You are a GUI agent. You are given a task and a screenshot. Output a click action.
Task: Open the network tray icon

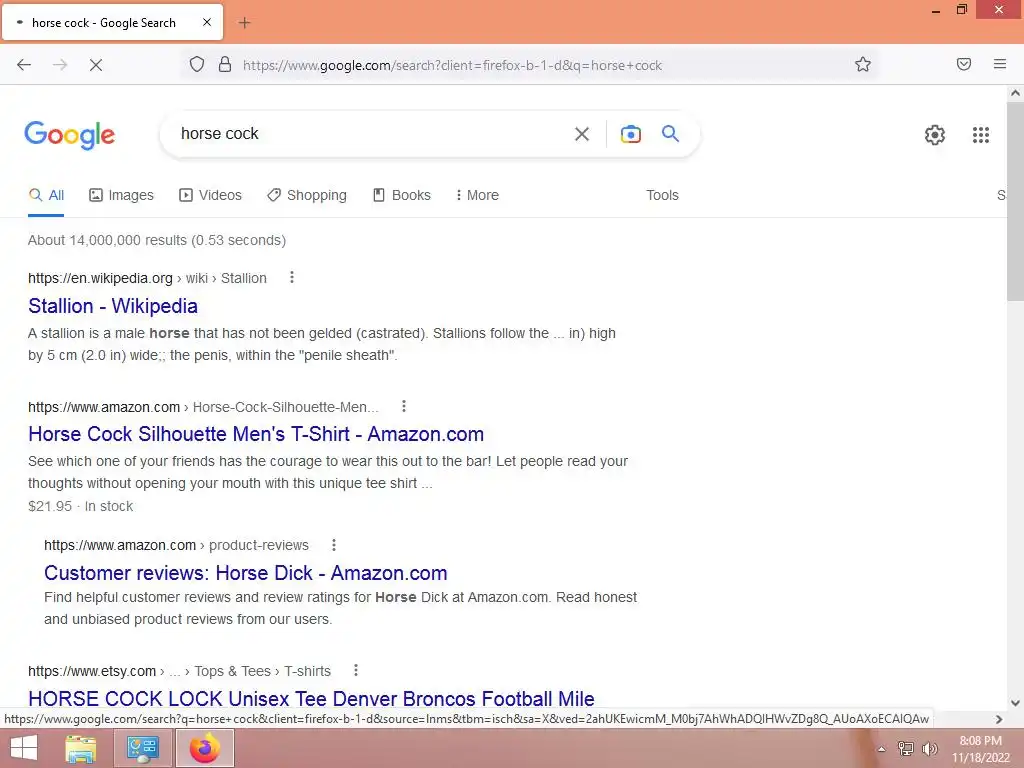coord(906,749)
